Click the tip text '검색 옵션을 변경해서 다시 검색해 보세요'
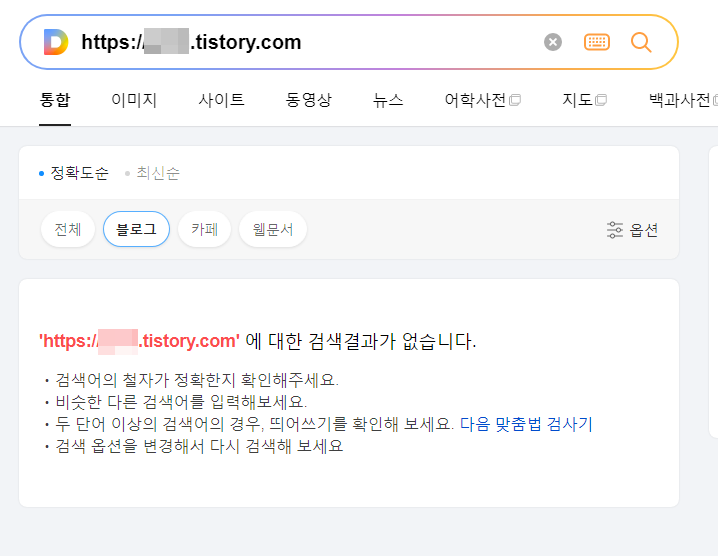Image resolution: width=718 pixels, height=556 pixels. click(199, 446)
